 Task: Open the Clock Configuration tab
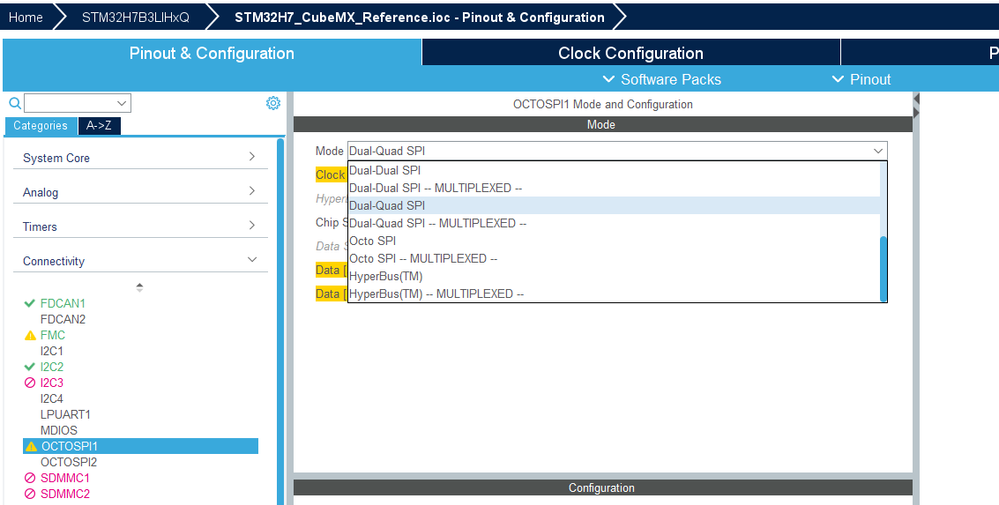pyautogui.click(x=631, y=53)
